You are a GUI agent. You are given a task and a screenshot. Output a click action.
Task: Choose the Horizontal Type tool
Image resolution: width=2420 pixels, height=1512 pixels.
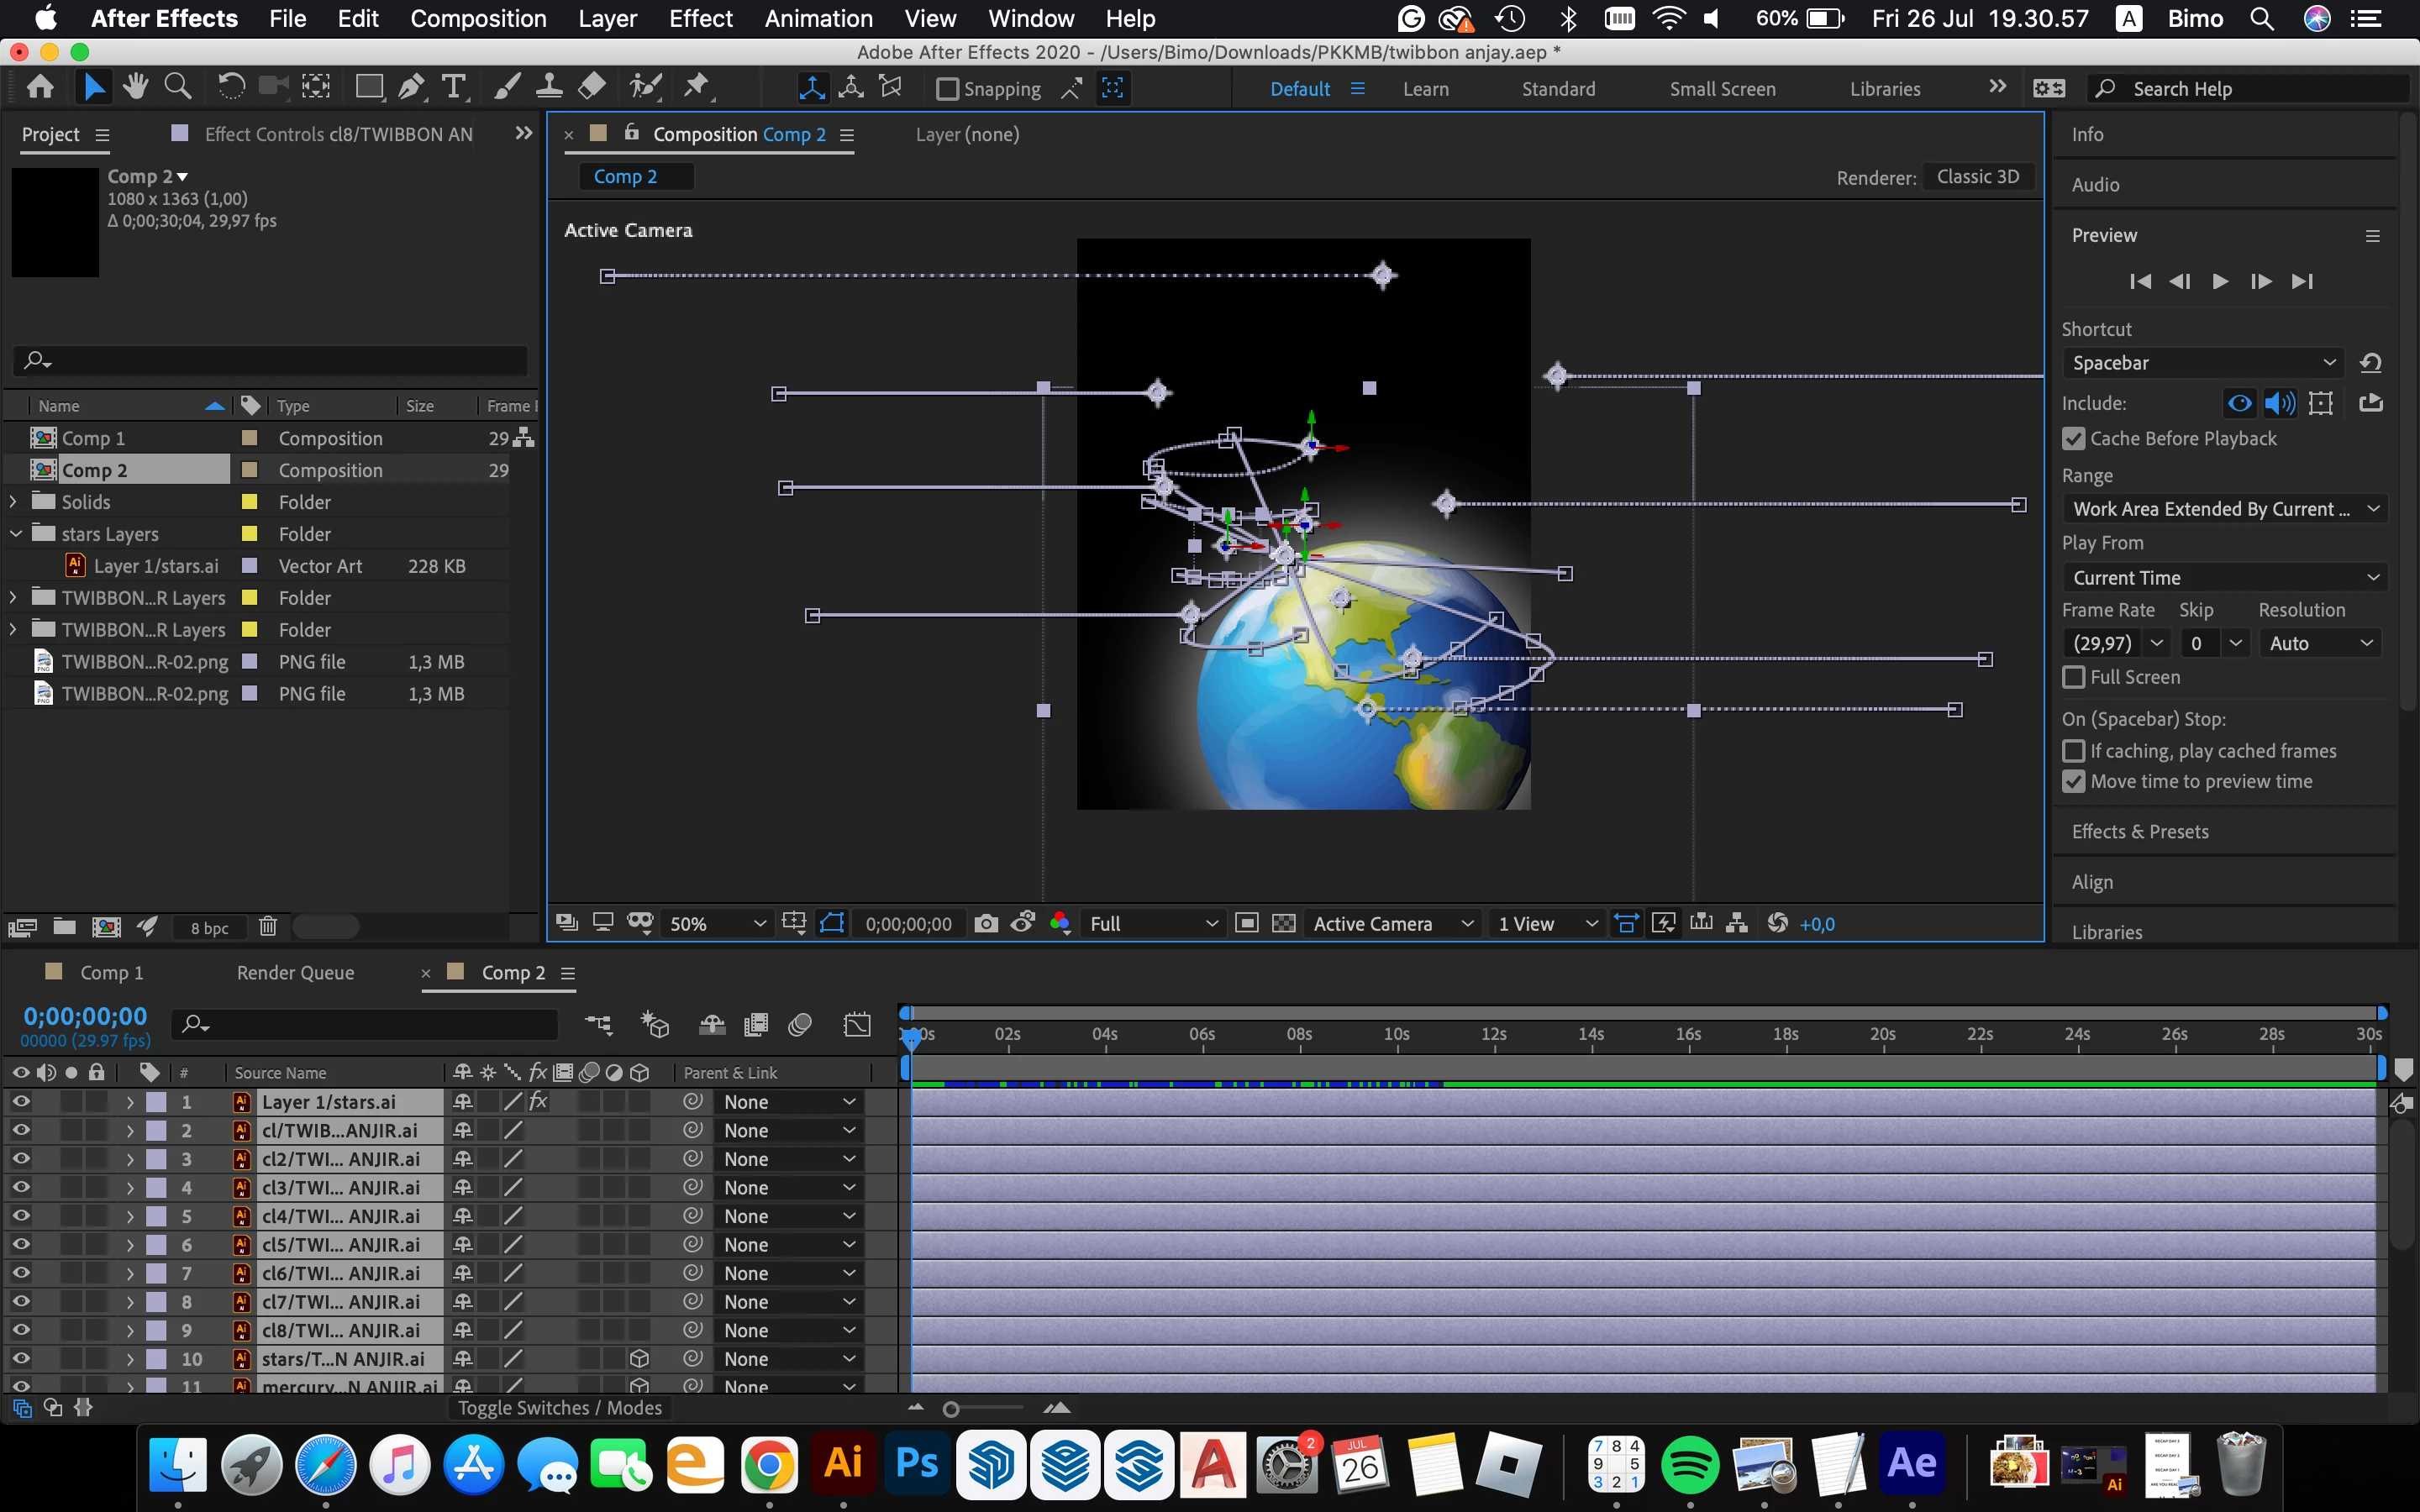(453, 88)
